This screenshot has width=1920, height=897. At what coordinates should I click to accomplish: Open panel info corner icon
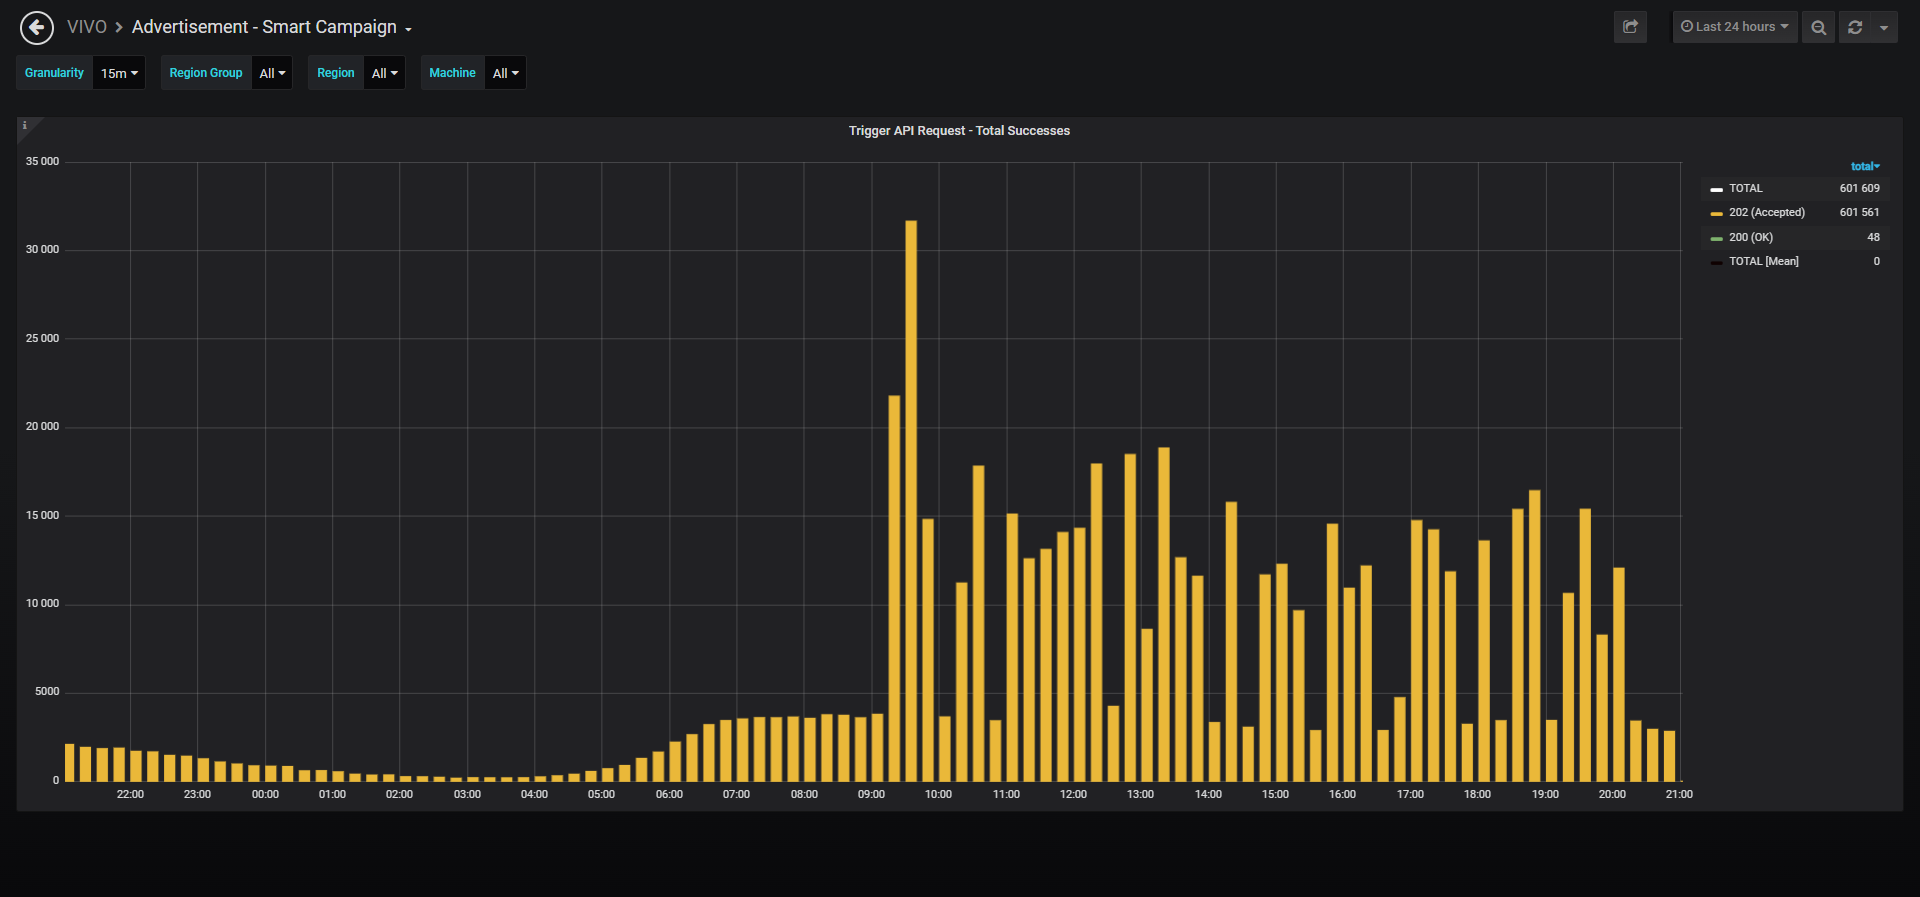pos(25,126)
